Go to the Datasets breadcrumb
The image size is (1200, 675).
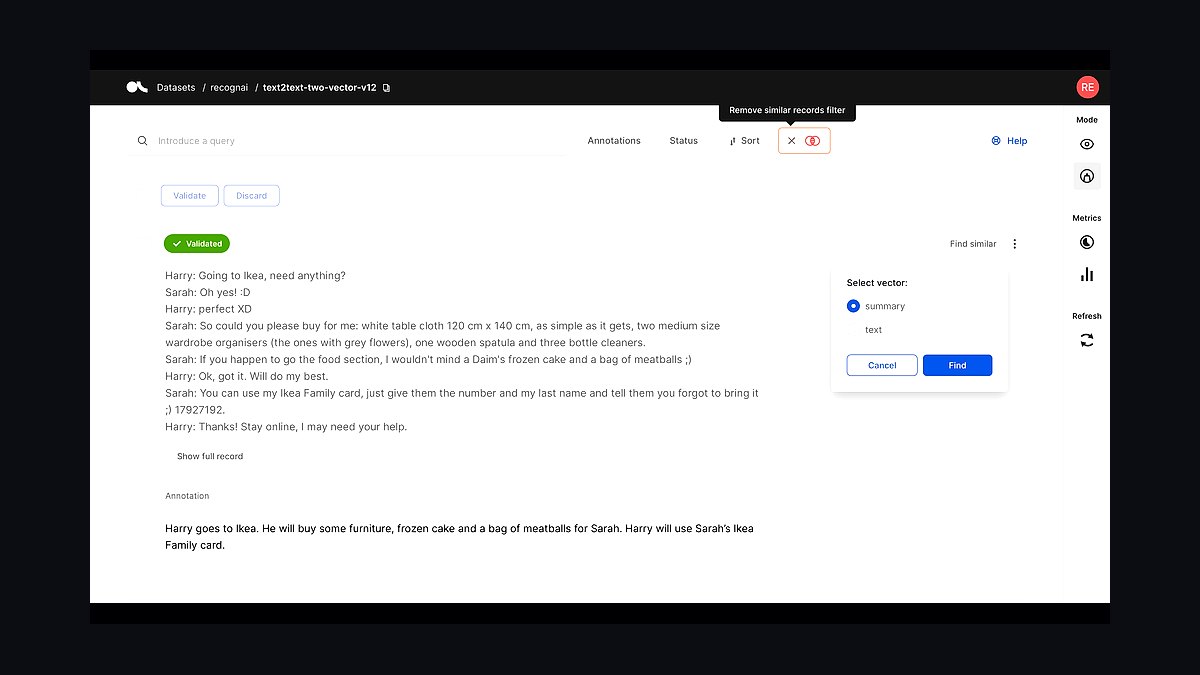click(x=176, y=88)
